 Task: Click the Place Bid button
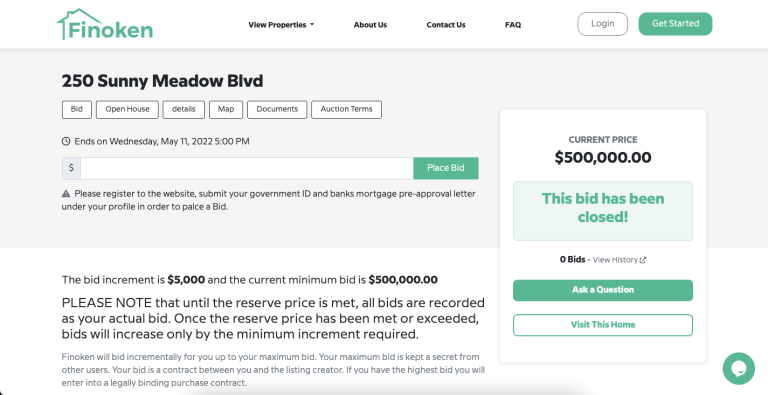[x=446, y=168]
